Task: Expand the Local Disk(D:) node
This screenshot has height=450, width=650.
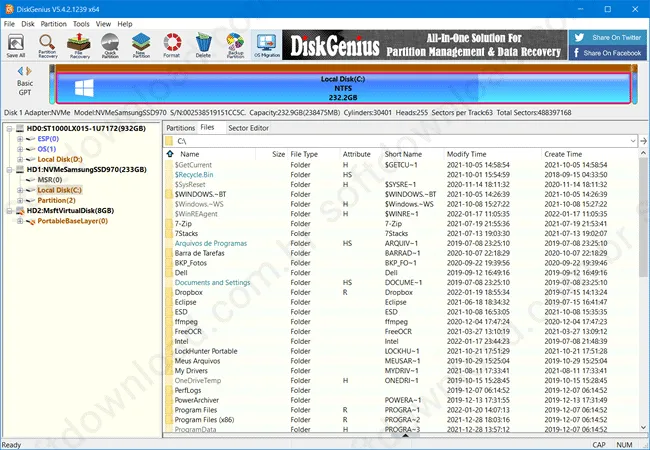Action: coord(19,160)
